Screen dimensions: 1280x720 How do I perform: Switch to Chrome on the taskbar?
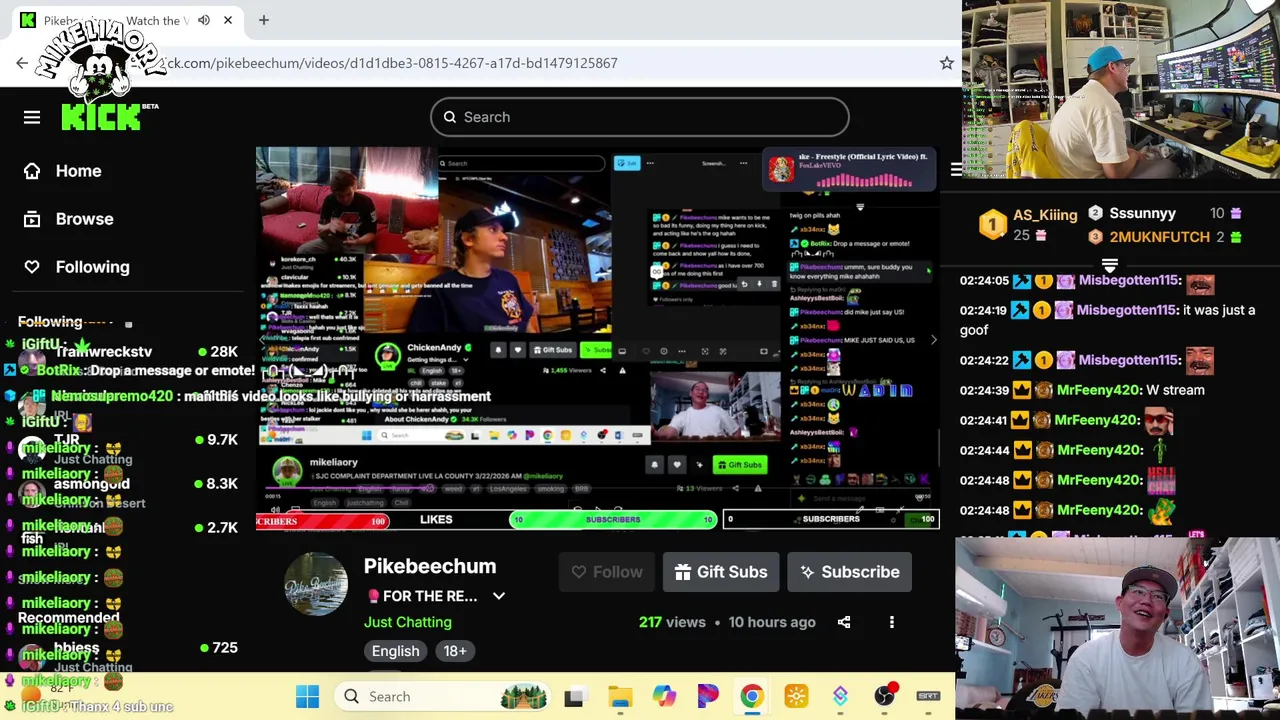(752, 696)
